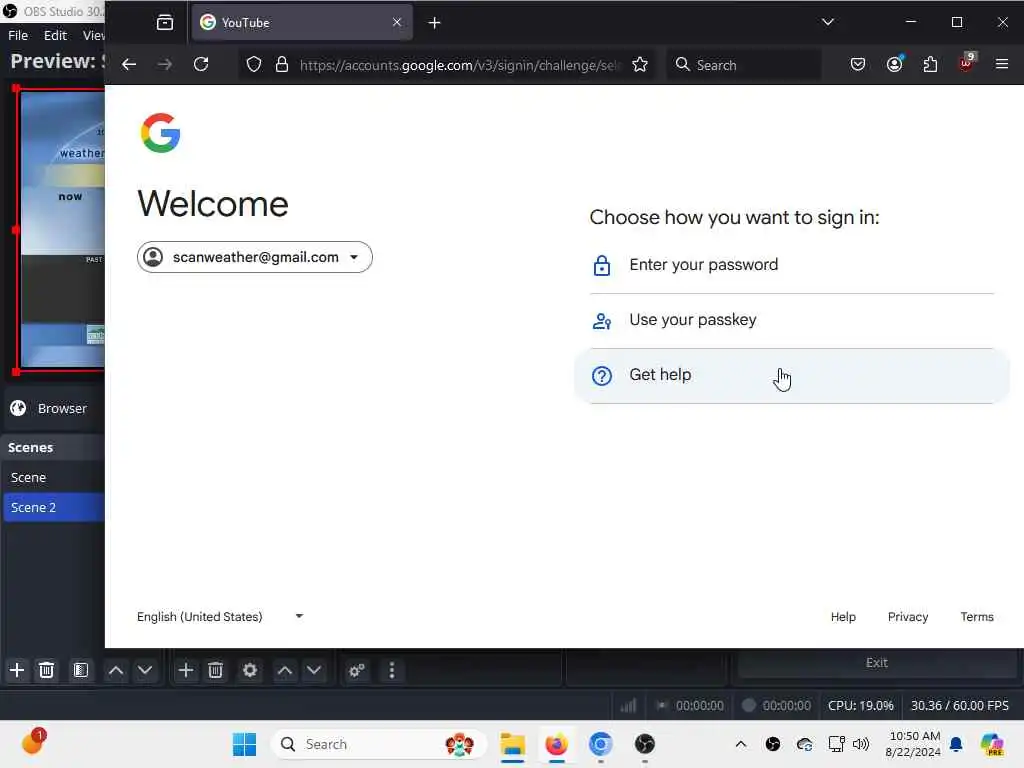Image resolution: width=1024 pixels, height=768 pixels.
Task: Open the Terms link in the footer
Action: coord(977,616)
